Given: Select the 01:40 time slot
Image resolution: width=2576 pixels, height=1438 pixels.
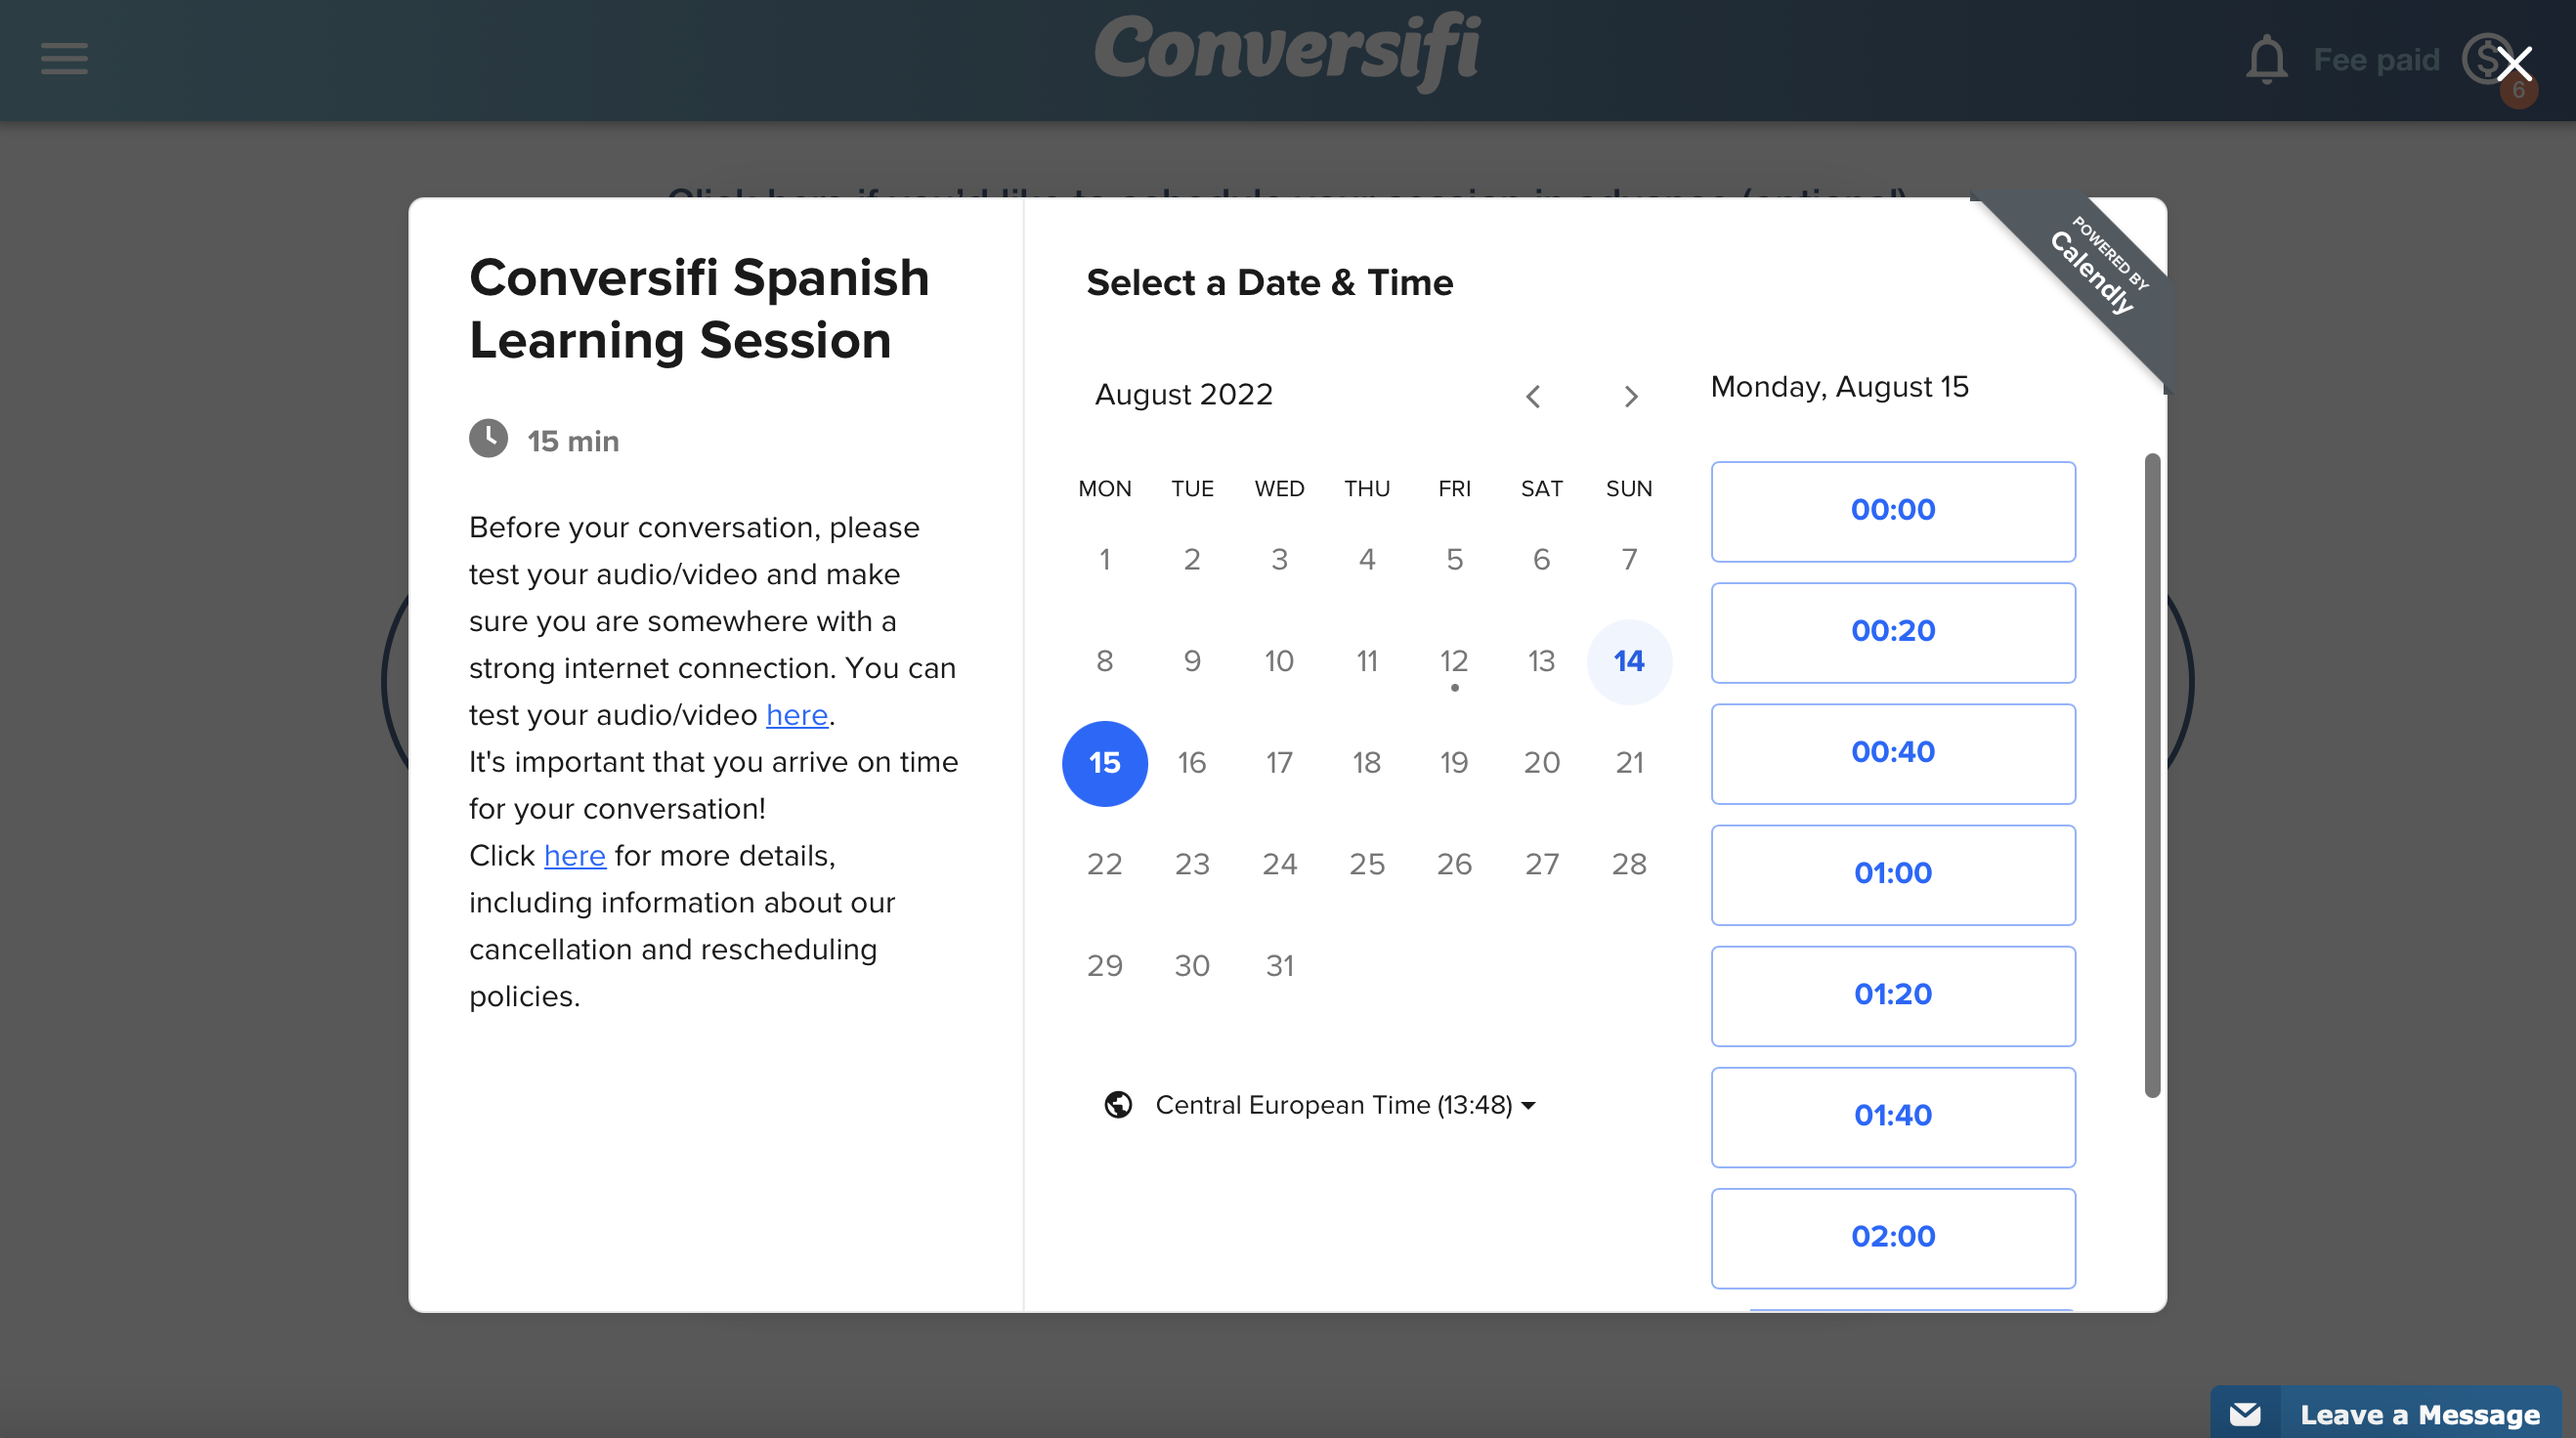Looking at the screenshot, I should coord(1892,1116).
